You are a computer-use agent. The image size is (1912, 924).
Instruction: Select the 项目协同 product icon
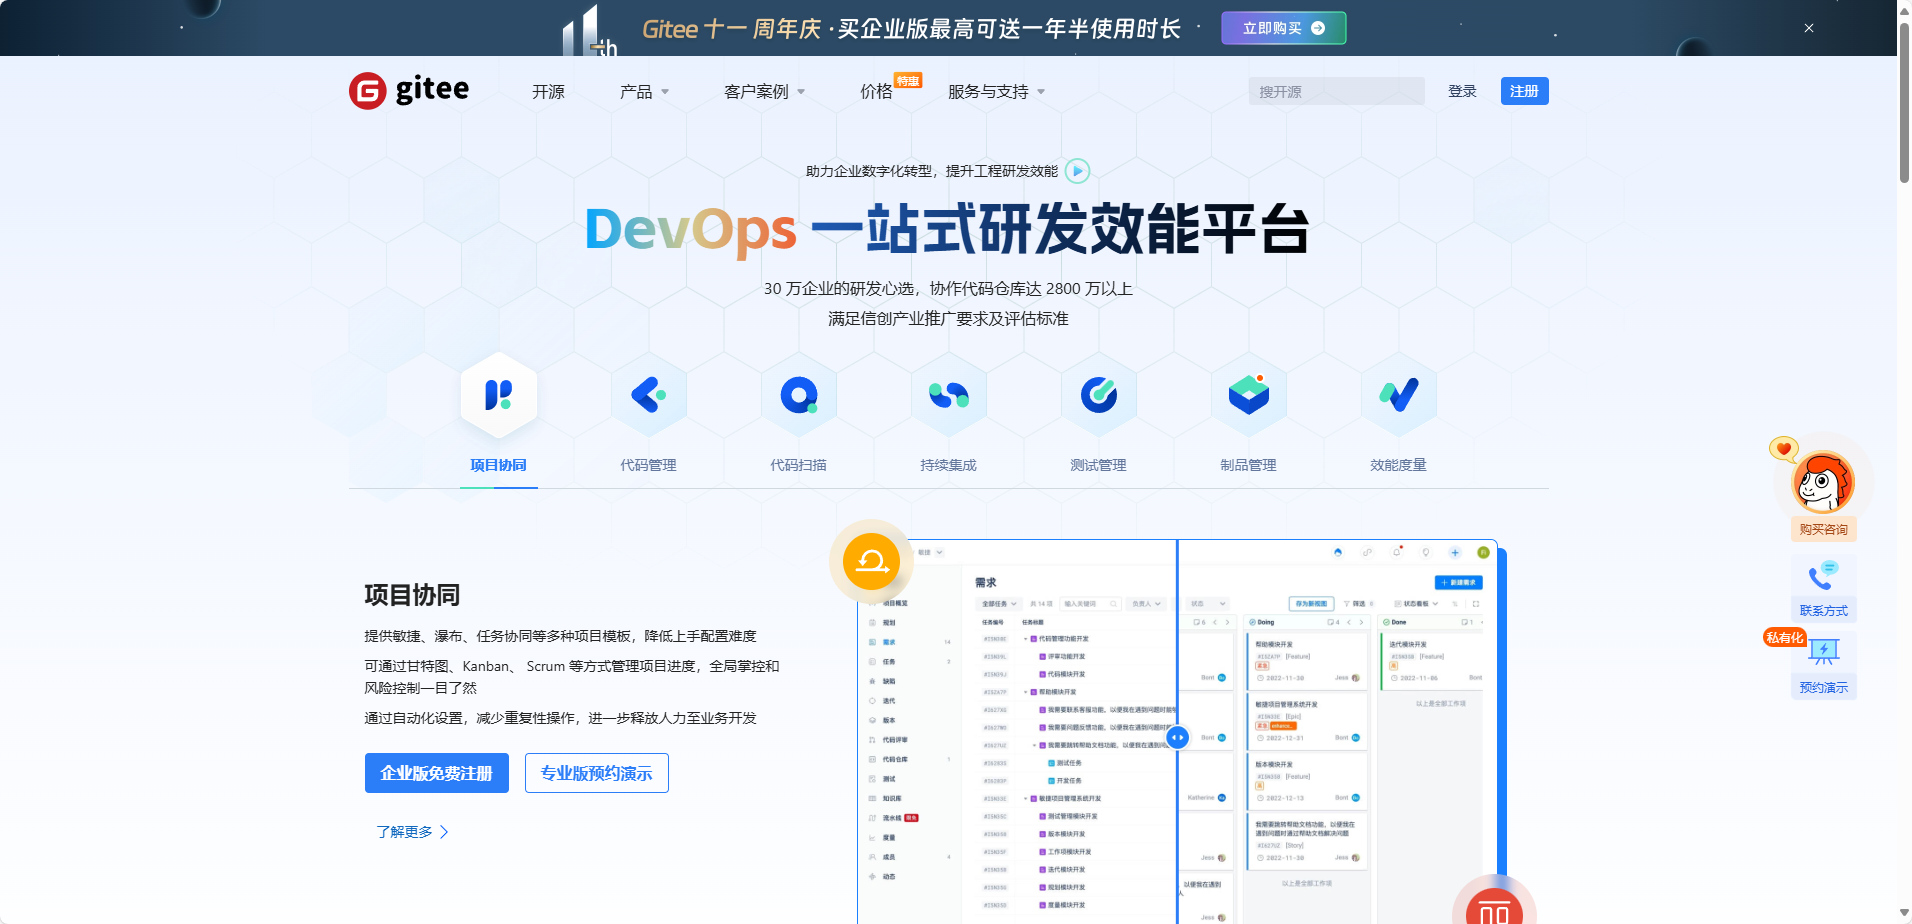[499, 395]
